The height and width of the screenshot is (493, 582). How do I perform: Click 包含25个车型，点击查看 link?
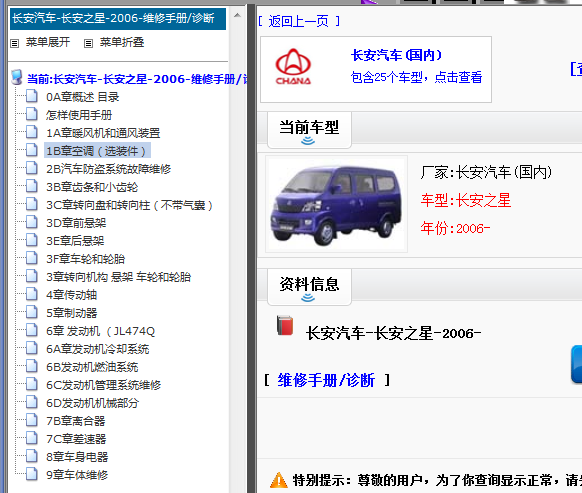pyautogui.click(x=416, y=77)
